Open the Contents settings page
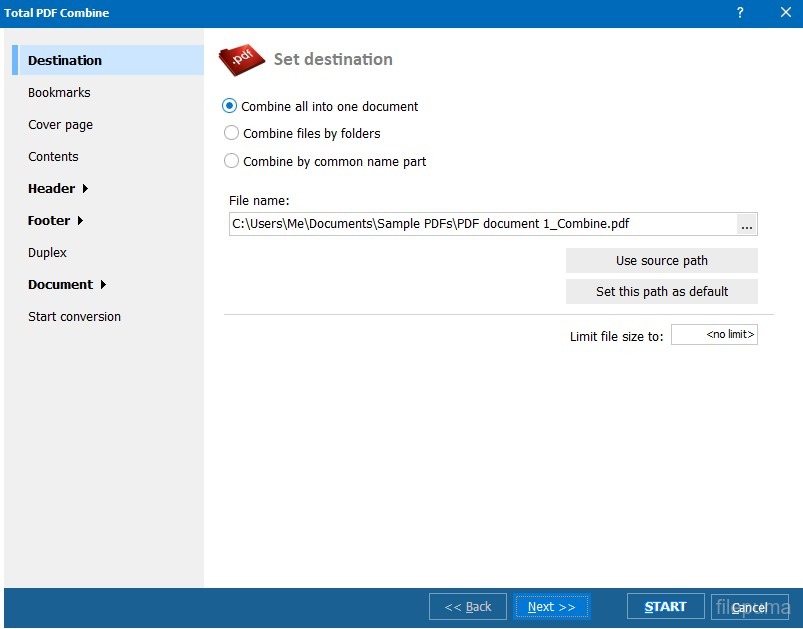 click(x=53, y=157)
